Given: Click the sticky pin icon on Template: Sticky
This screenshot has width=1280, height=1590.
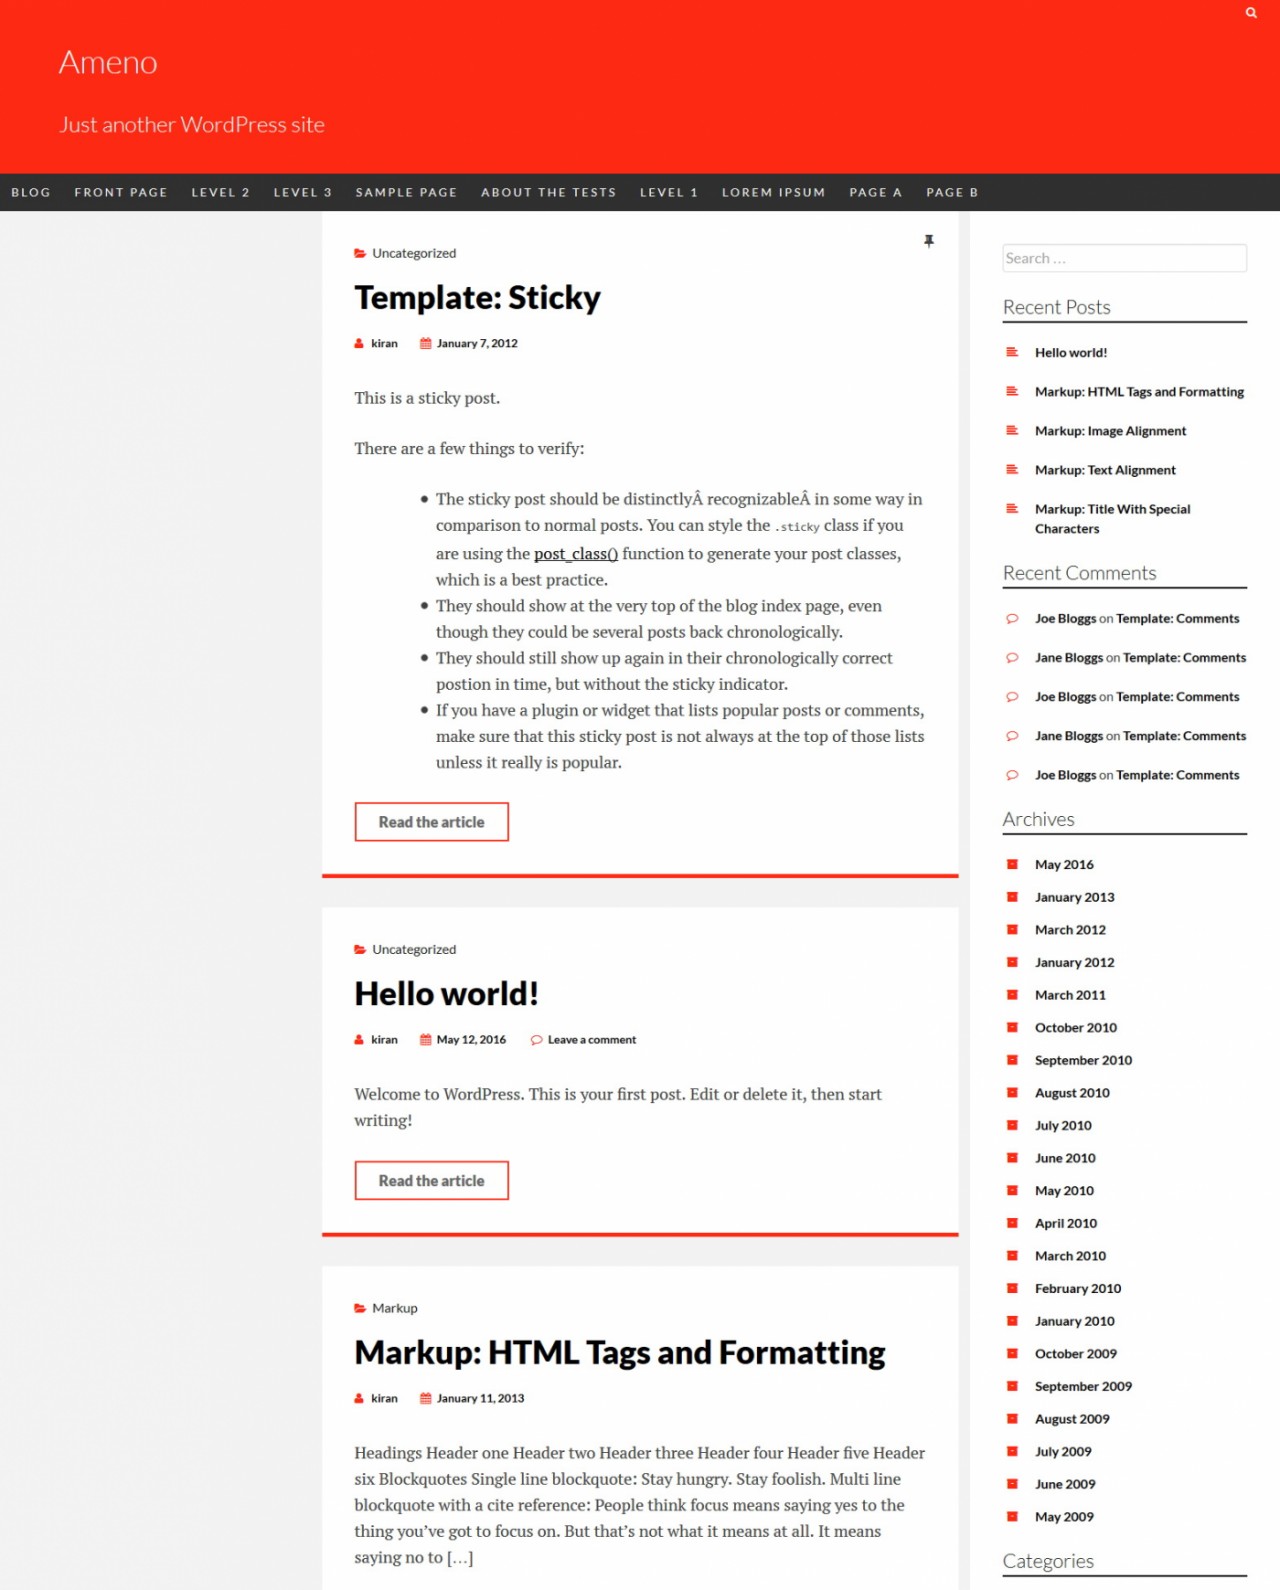Looking at the screenshot, I should coord(929,241).
